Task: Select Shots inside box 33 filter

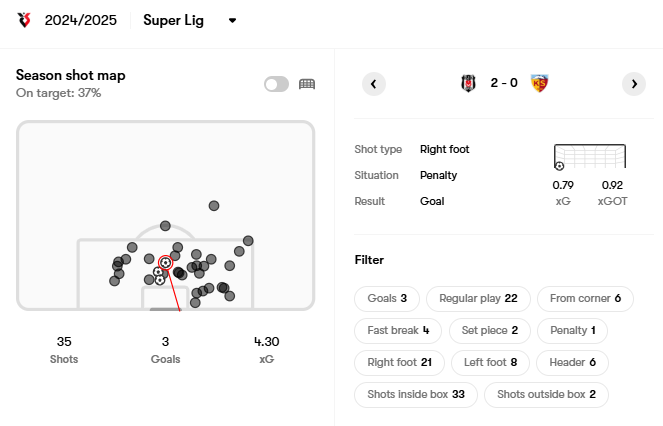Action: [x=416, y=395]
